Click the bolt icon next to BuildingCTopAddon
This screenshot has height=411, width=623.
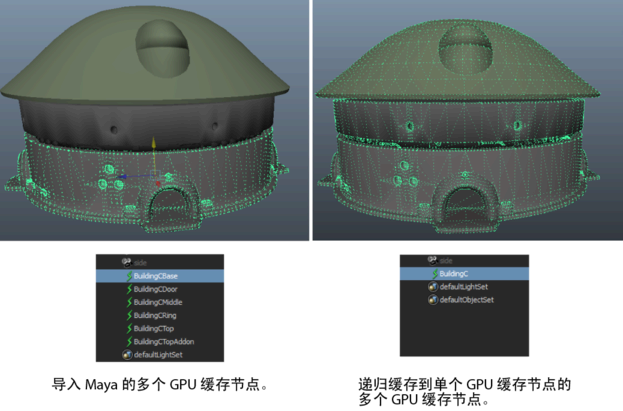[129, 341]
